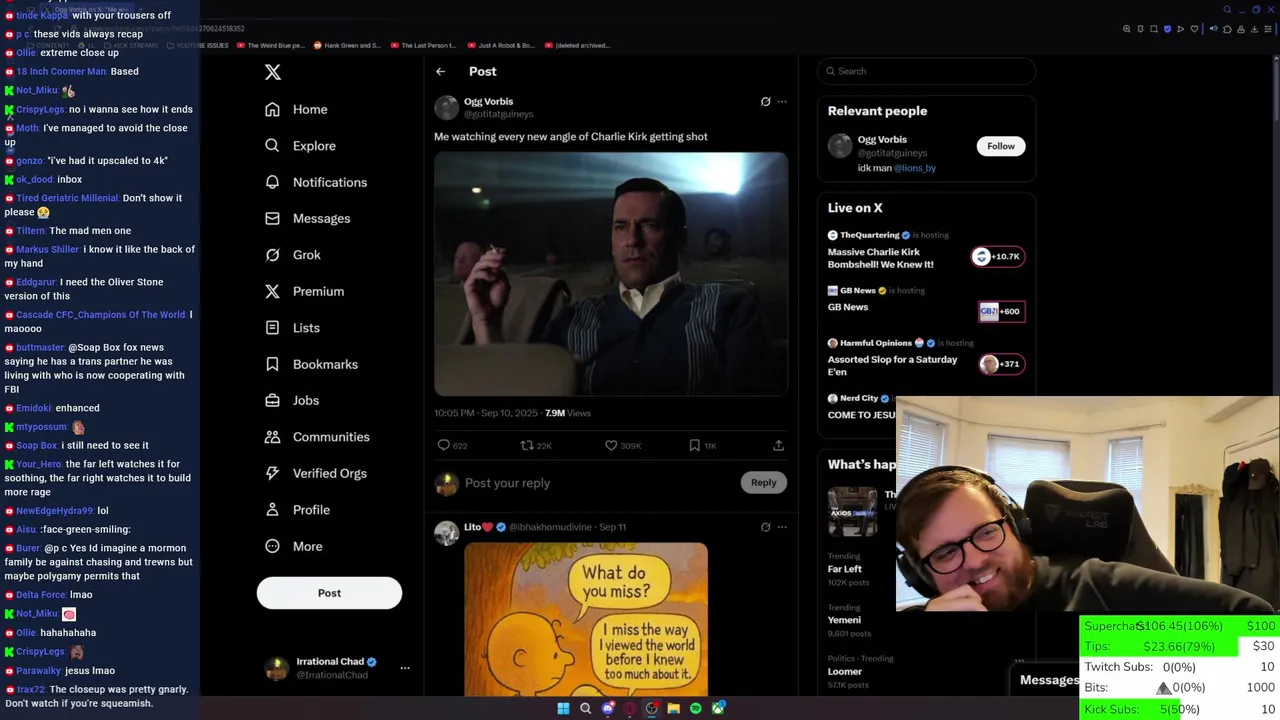The width and height of the screenshot is (1280, 720).
Task: Like the post showing 309K
Action: [x=611, y=445]
